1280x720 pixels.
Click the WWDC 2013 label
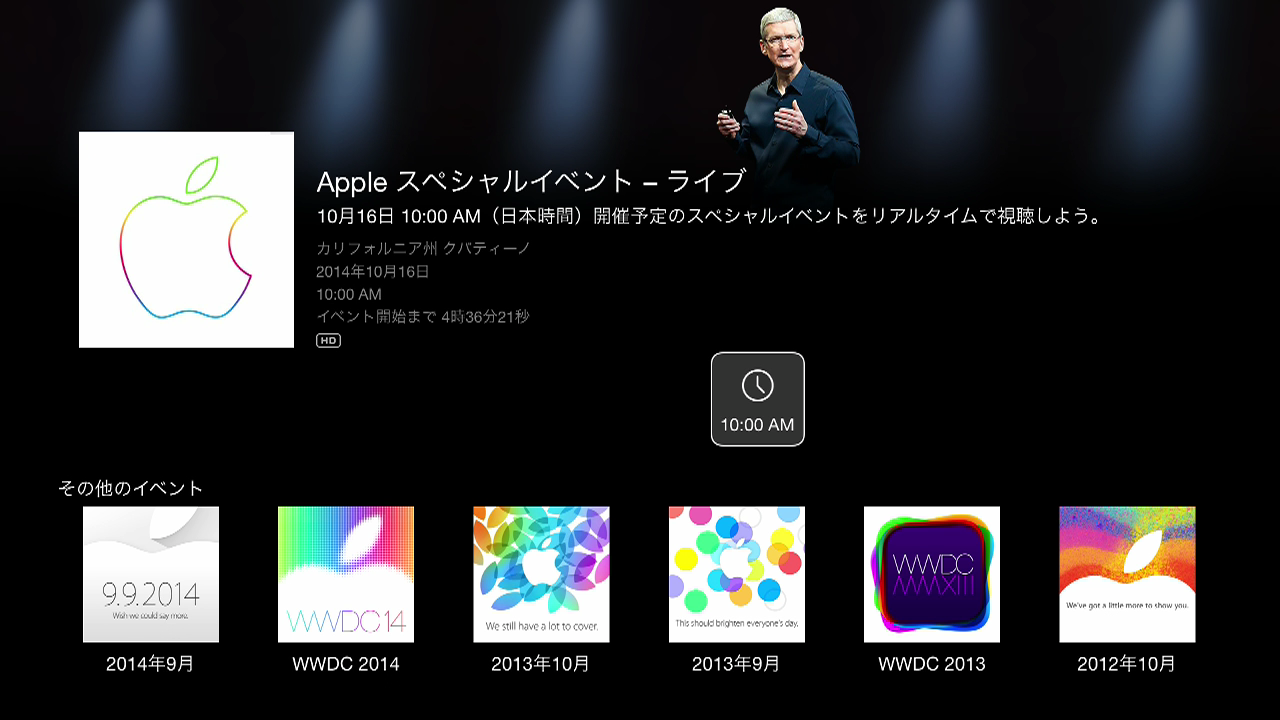click(x=932, y=664)
